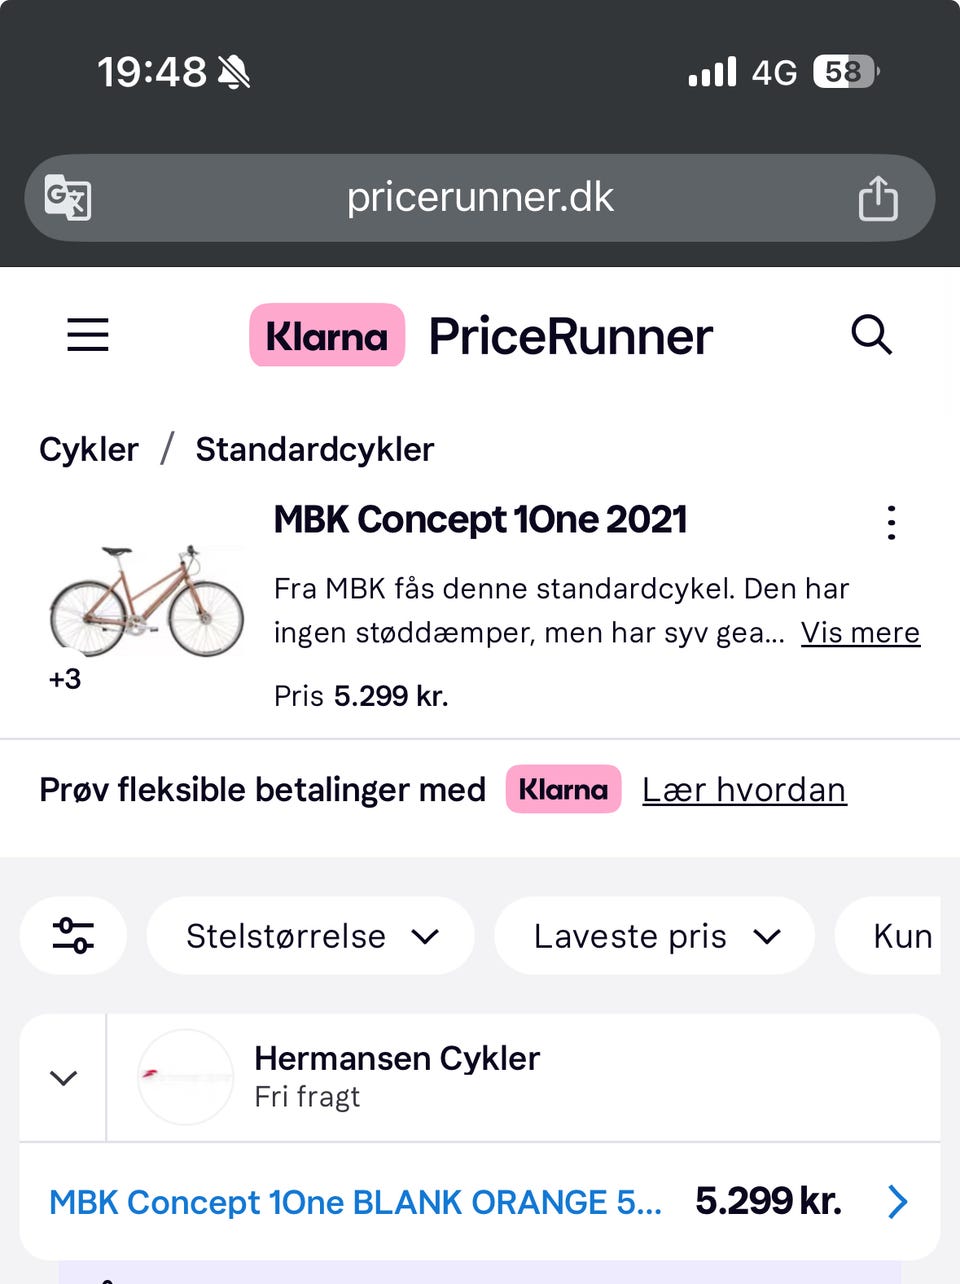Screen dimensions: 960x1284
Task: Go to Cykler breadcrumb category
Action: (x=89, y=450)
